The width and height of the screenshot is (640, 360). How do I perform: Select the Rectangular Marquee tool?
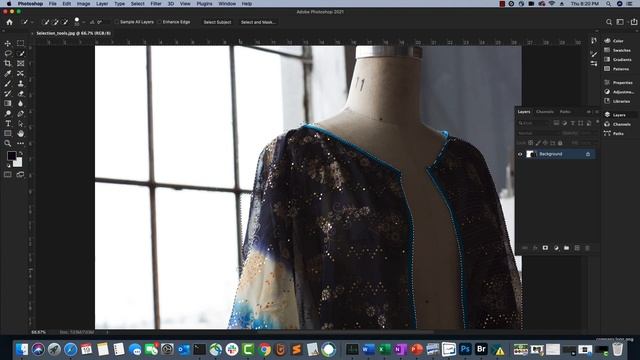pyautogui.click(x=20, y=43)
